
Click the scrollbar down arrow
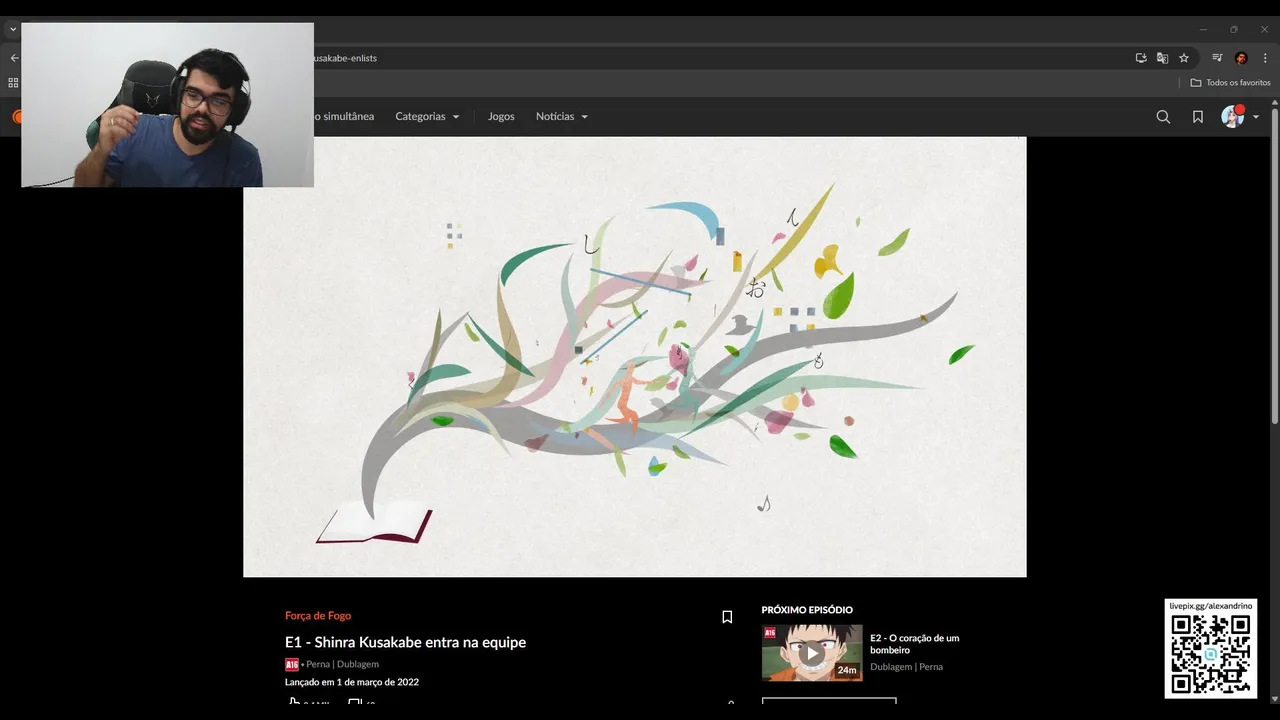click(x=1274, y=698)
